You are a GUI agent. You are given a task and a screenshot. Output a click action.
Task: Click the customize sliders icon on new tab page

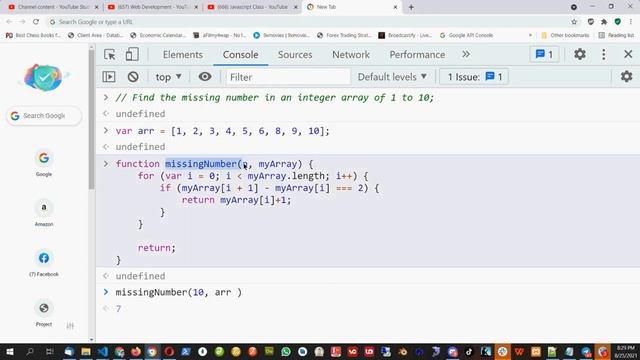tap(70, 326)
